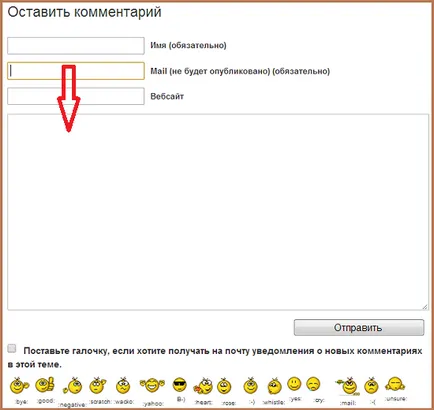Tick the new-comment email notifications checkbox
The width and height of the screenshot is (434, 410).
click(12, 349)
